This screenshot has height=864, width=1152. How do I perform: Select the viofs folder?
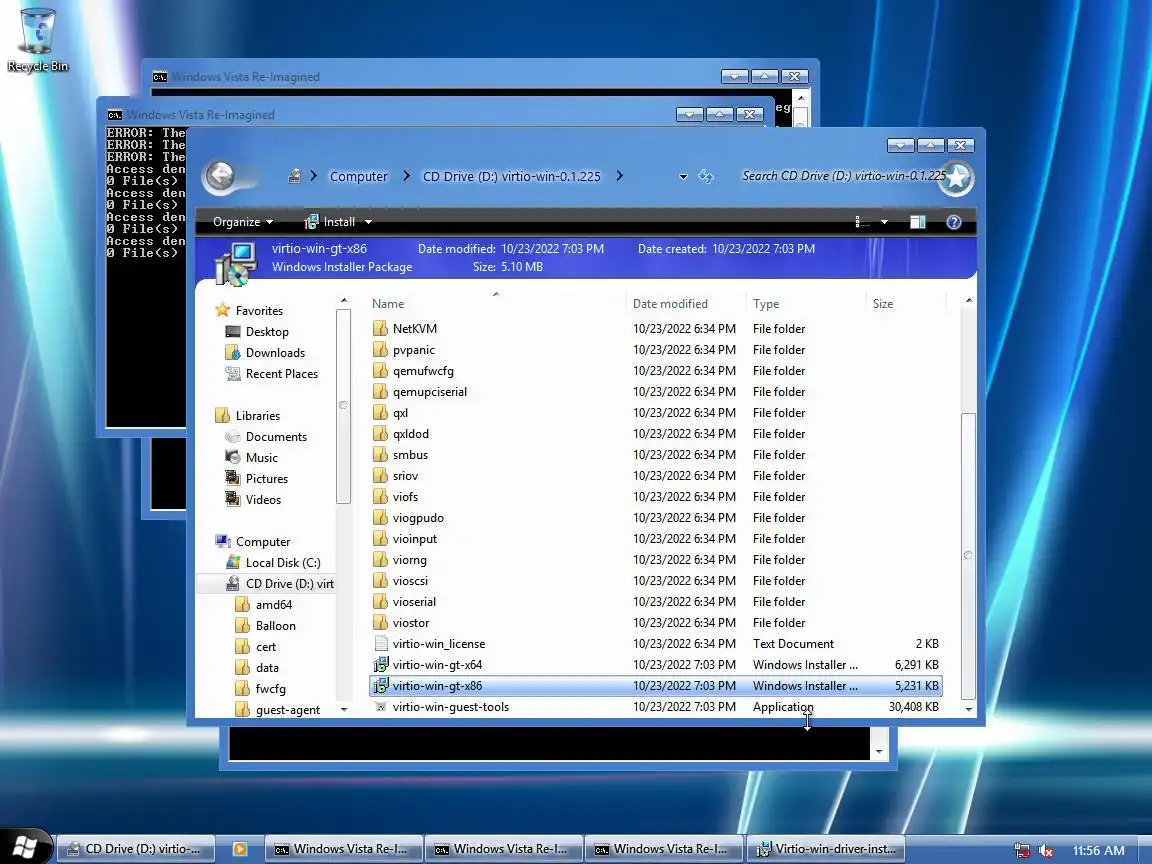[655, 497]
